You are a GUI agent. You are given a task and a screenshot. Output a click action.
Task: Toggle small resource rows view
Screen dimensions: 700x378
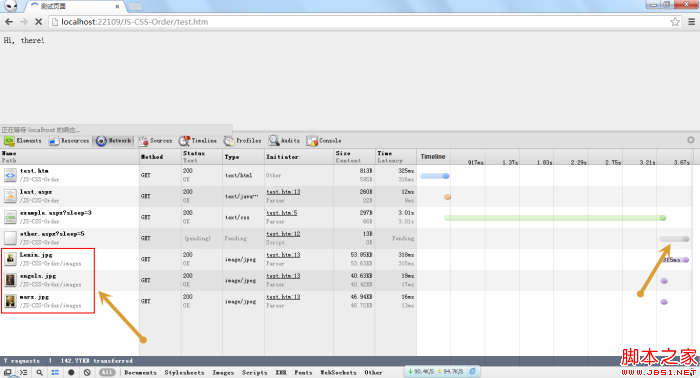coord(55,372)
